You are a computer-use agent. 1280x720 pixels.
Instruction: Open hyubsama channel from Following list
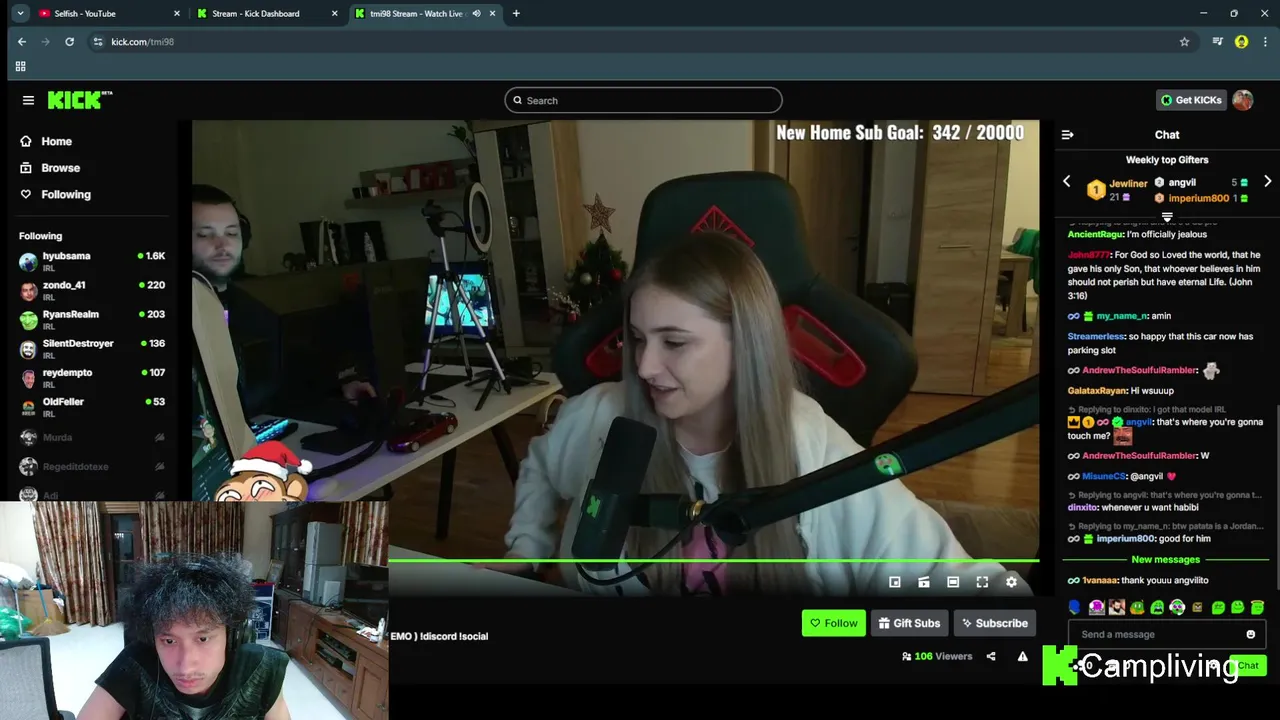92,261
